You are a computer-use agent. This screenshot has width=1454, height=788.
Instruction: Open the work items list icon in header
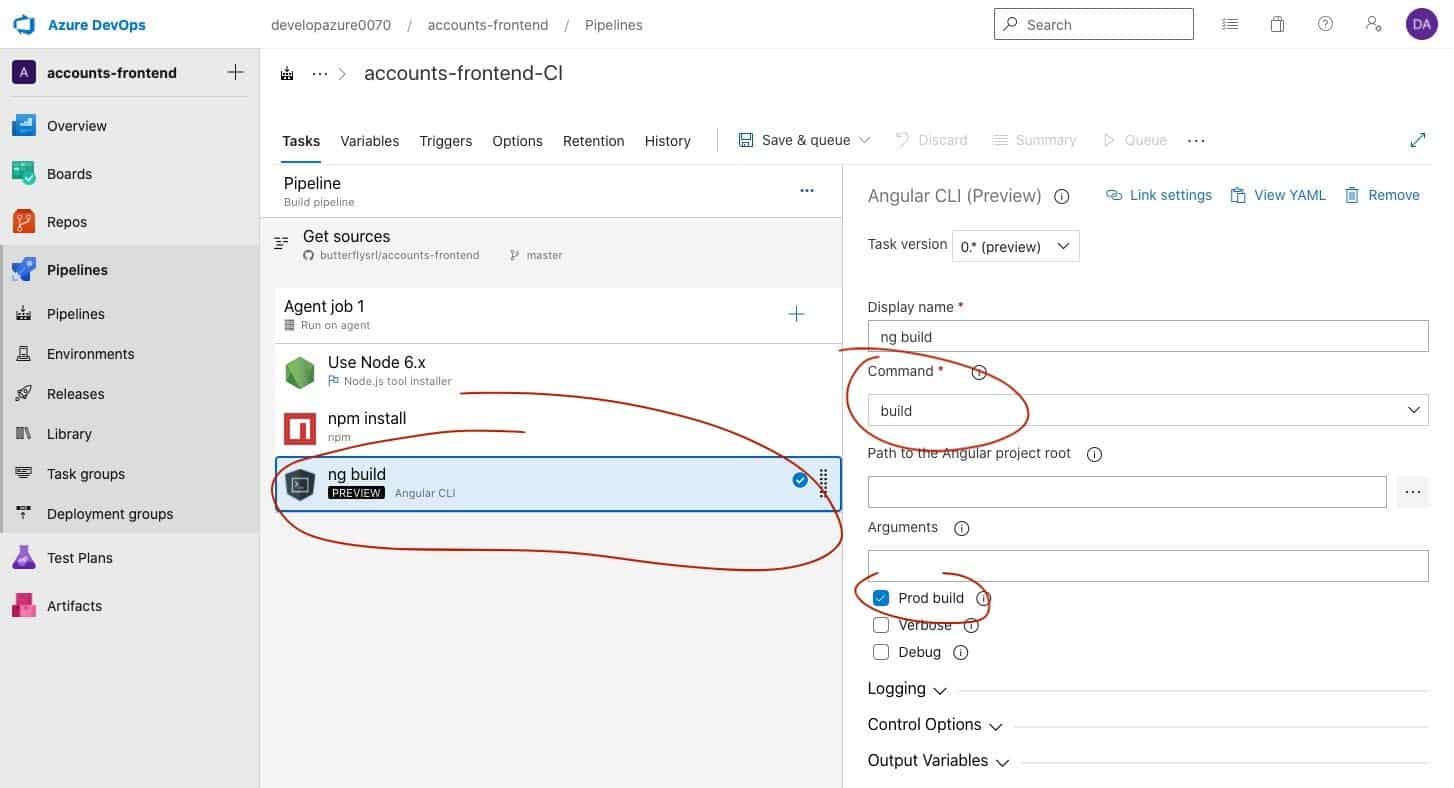click(1230, 24)
